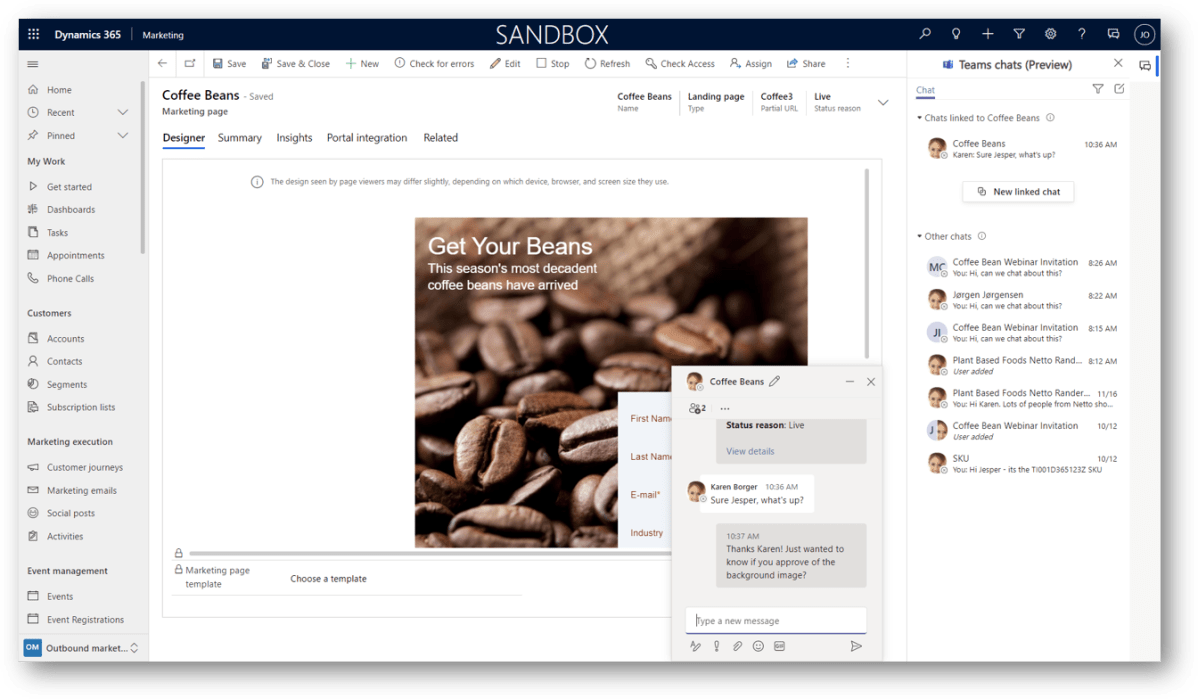This screenshot has height=699, width=1198.
Task: Attach a file in the chat message box
Action: [x=737, y=646]
